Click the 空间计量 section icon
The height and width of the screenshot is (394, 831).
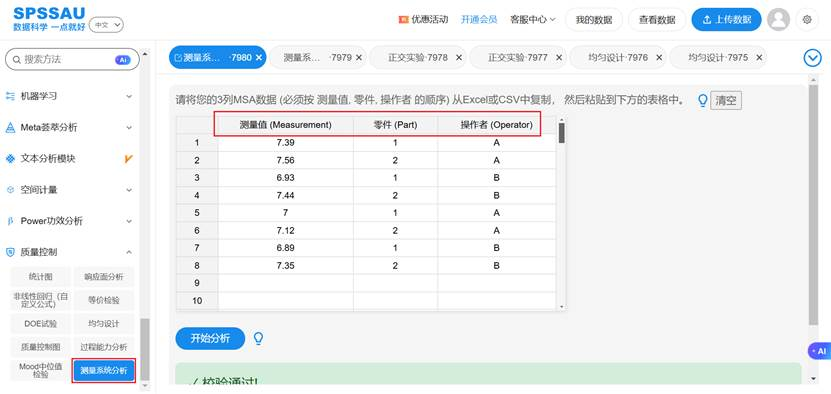[10, 189]
